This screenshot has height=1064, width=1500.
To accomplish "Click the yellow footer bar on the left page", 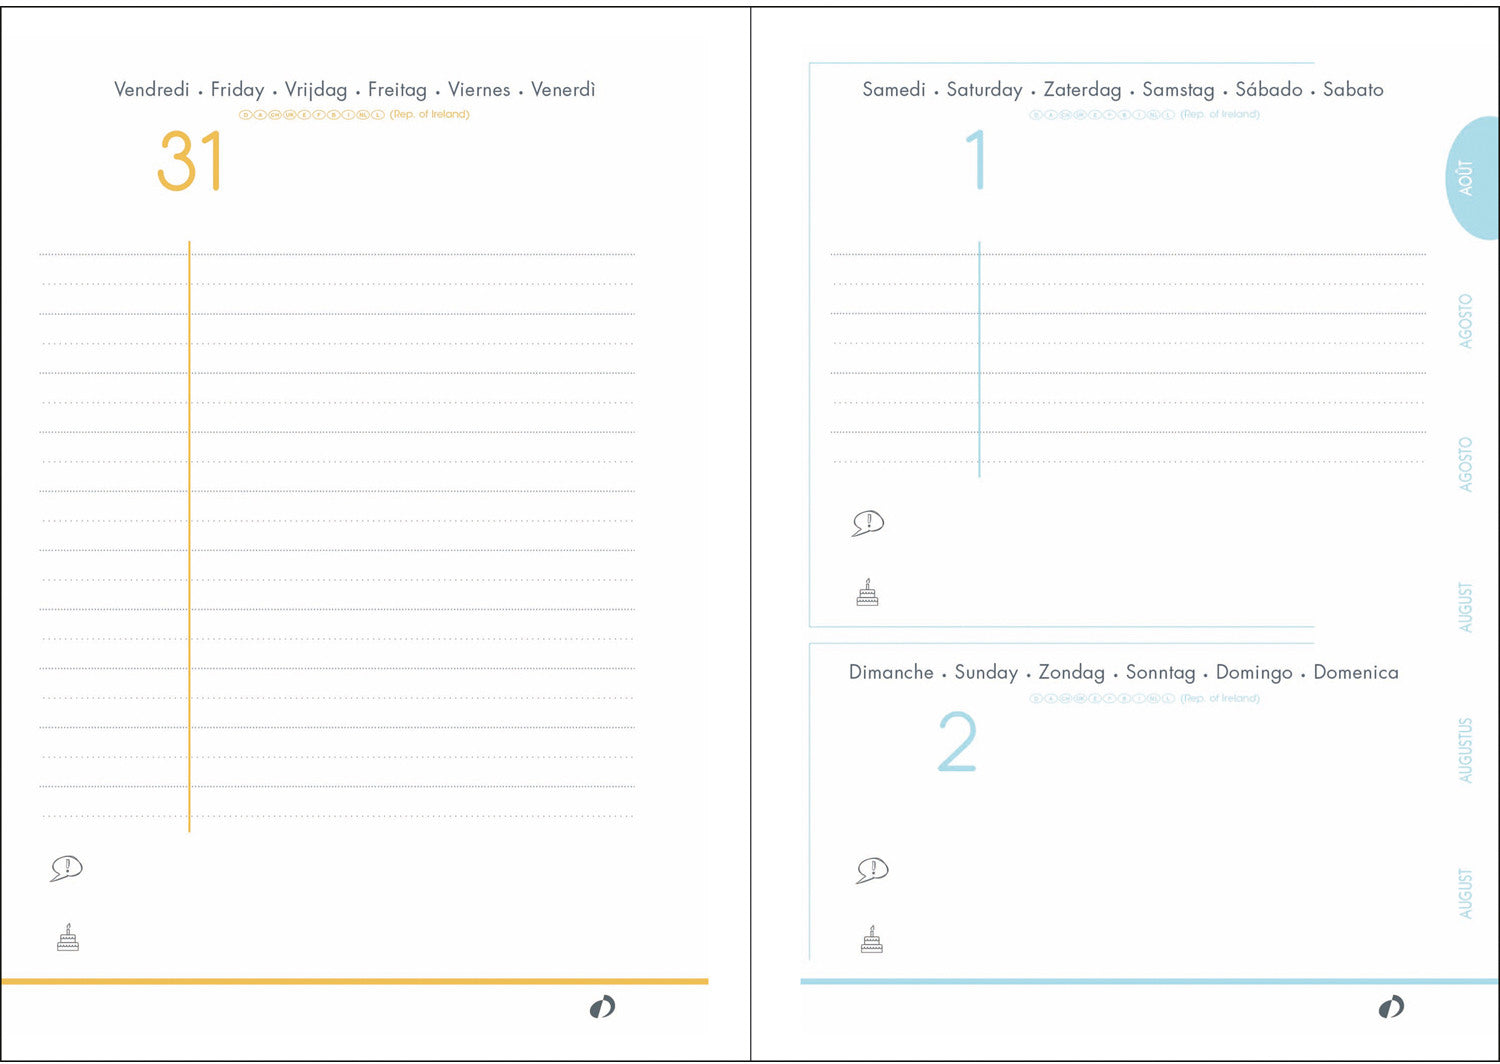I will click(x=355, y=982).
